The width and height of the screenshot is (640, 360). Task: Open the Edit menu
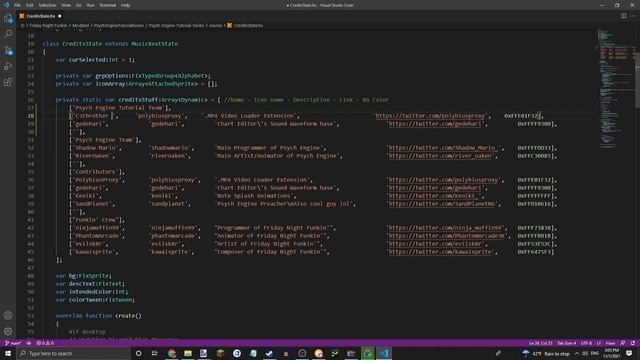(x=30, y=5)
